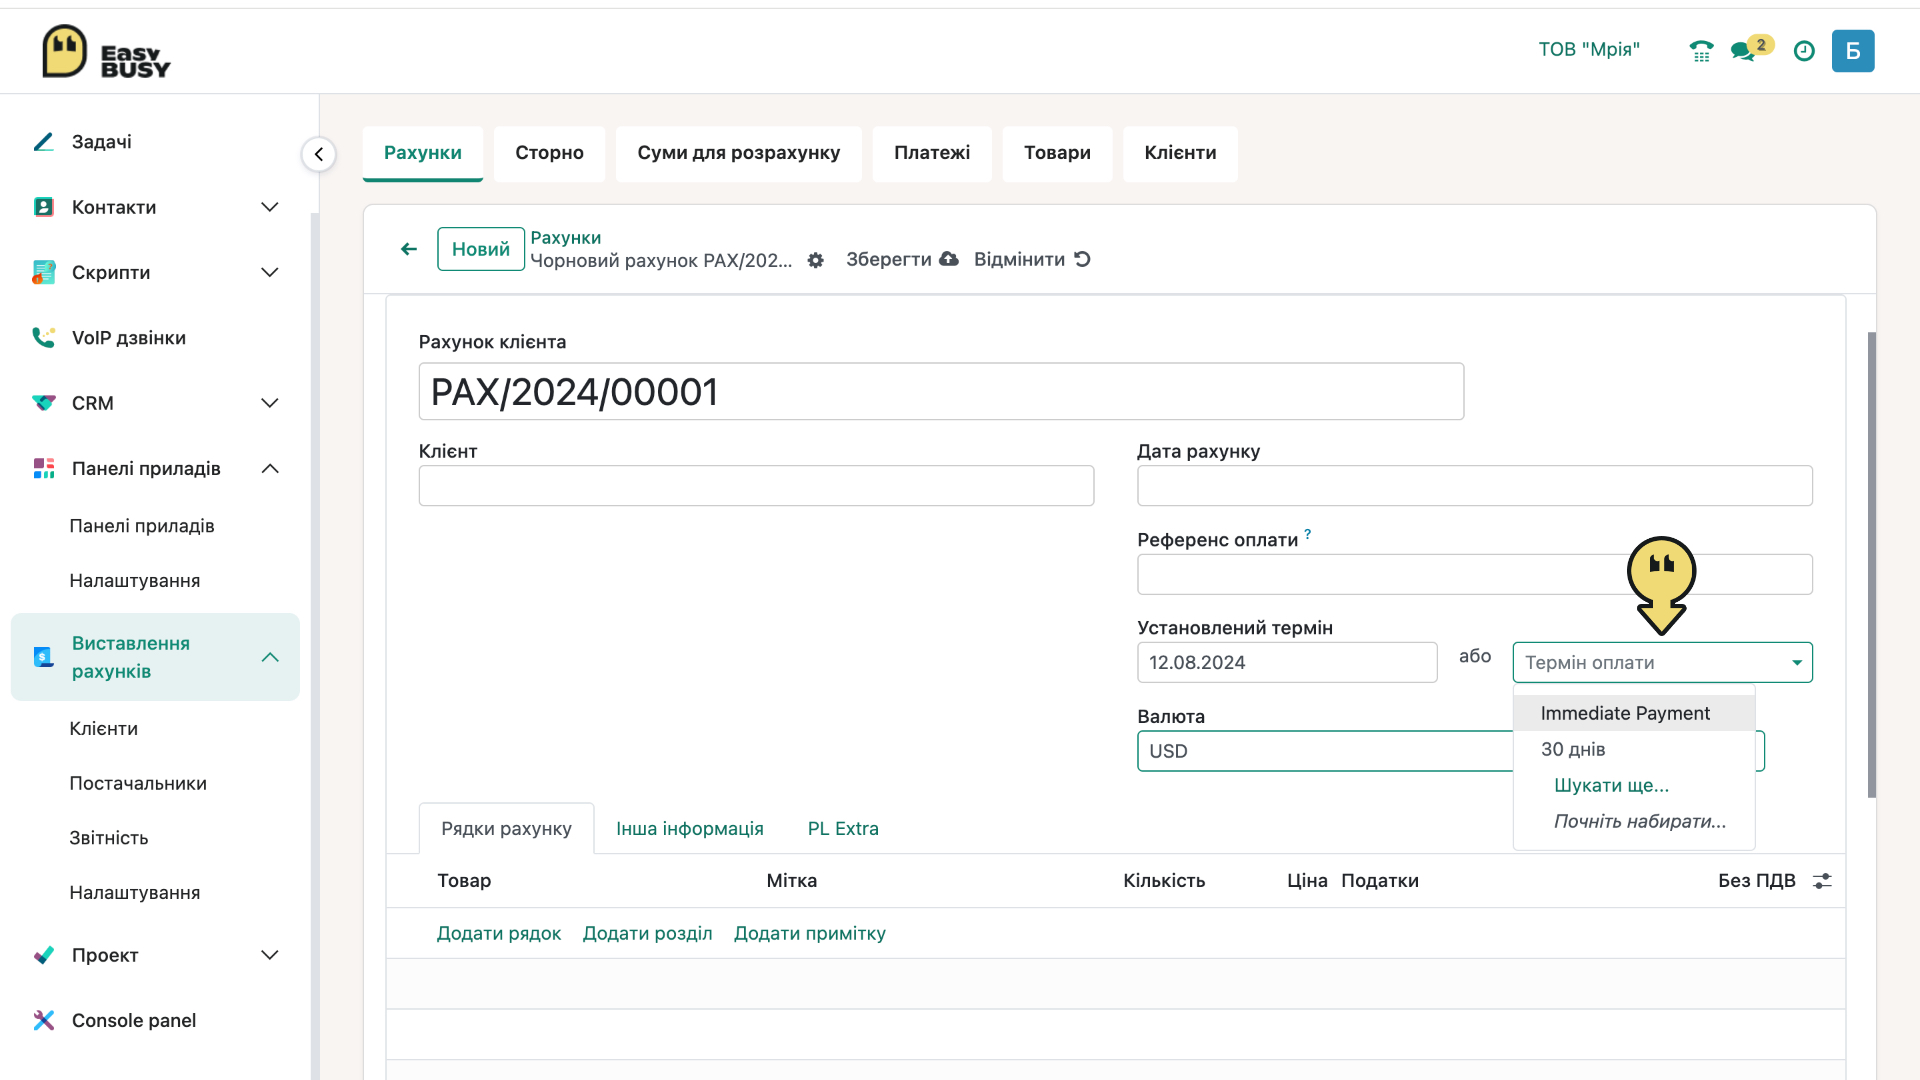
Task: Click the Проект checkmark icon
Action: [x=43, y=955]
